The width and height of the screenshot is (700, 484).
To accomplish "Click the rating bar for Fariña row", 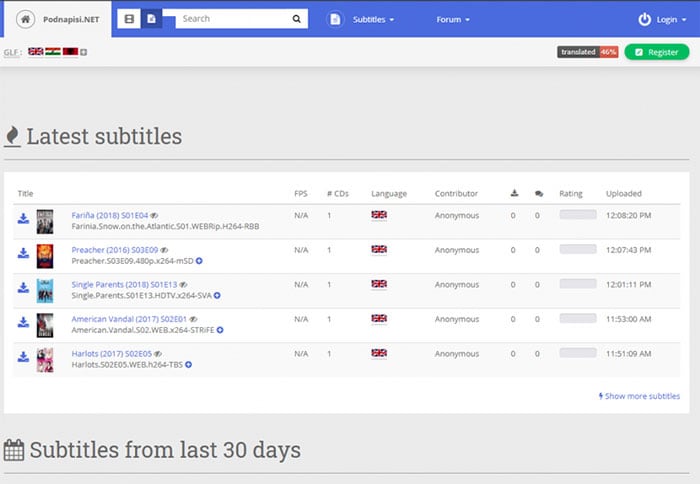I will click(x=577, y=215).
